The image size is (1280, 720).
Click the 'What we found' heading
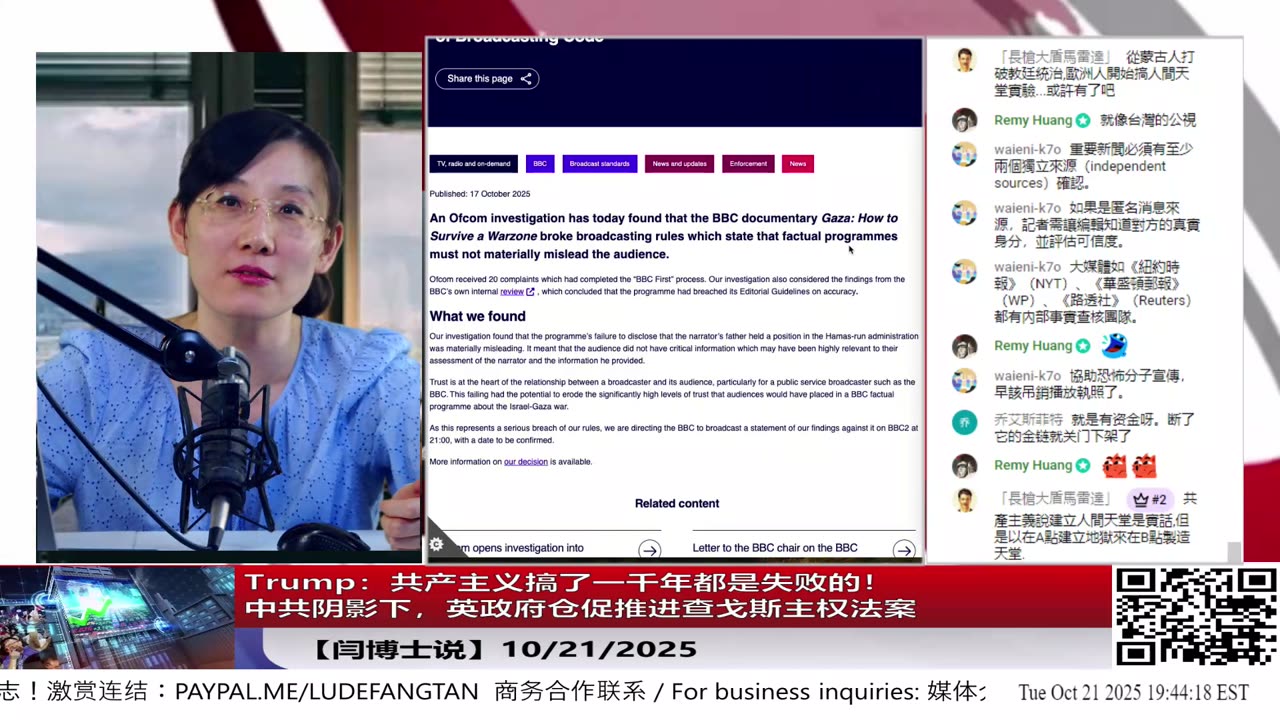(x=478, y=316)
